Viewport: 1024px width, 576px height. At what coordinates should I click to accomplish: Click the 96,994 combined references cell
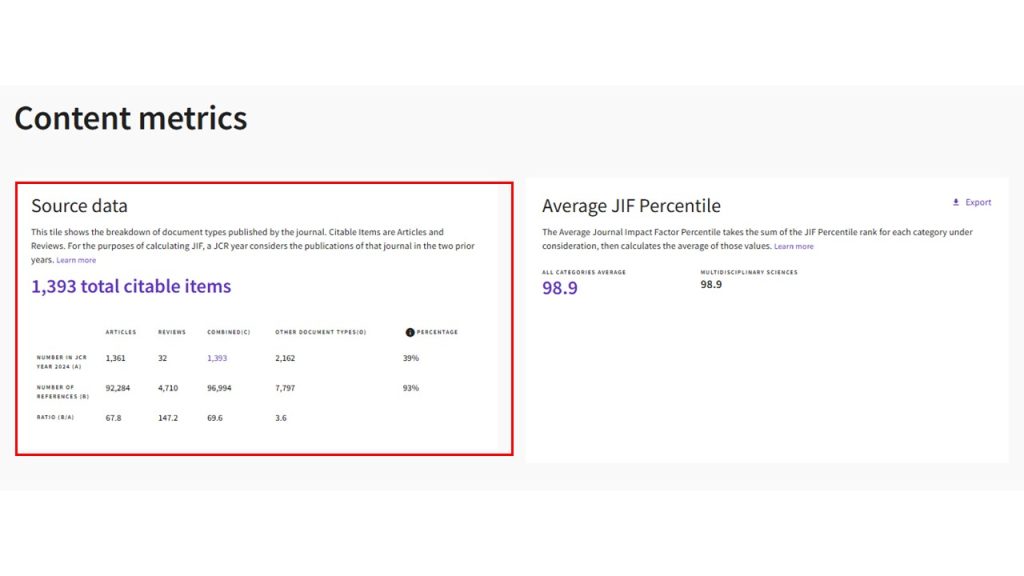click(x=219, y=388)
